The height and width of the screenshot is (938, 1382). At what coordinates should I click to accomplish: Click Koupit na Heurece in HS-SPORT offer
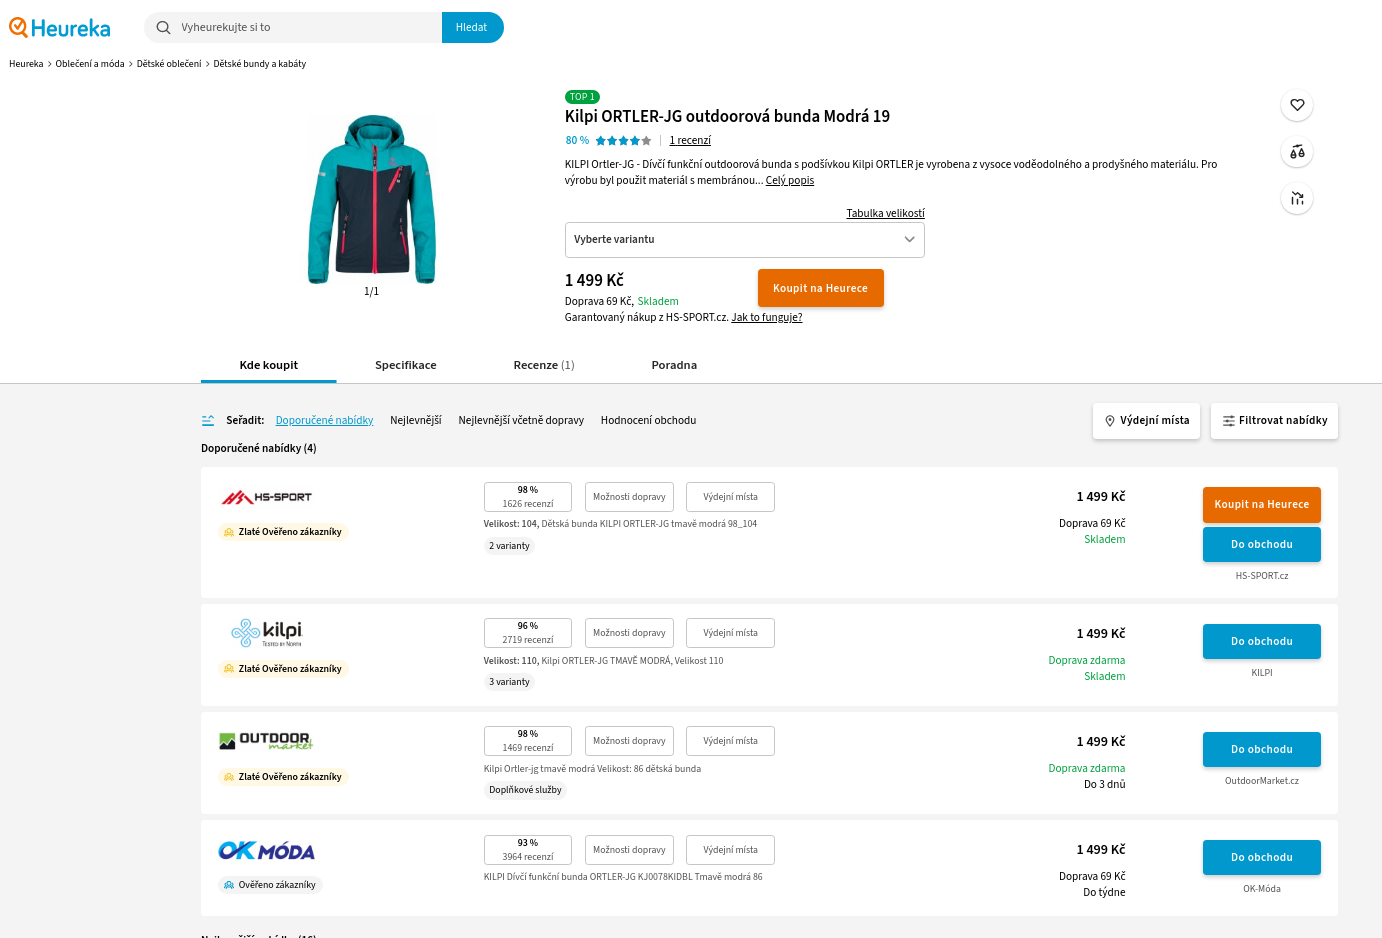1262,505
